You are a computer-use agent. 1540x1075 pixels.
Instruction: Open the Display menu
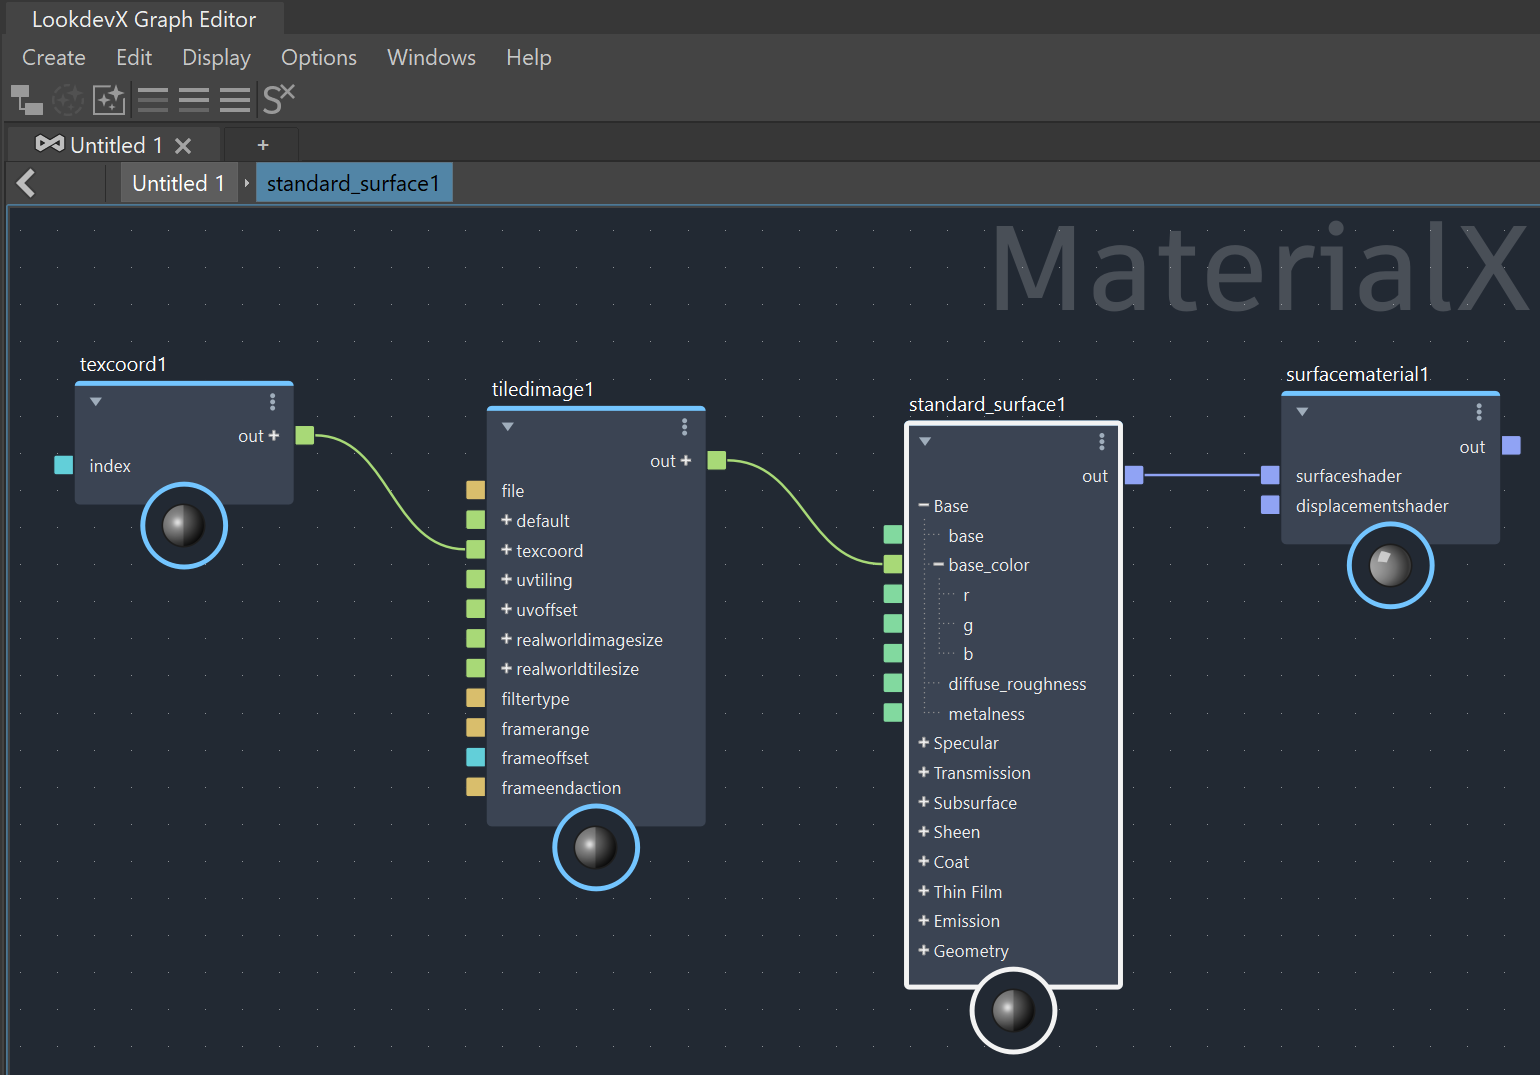216,58
